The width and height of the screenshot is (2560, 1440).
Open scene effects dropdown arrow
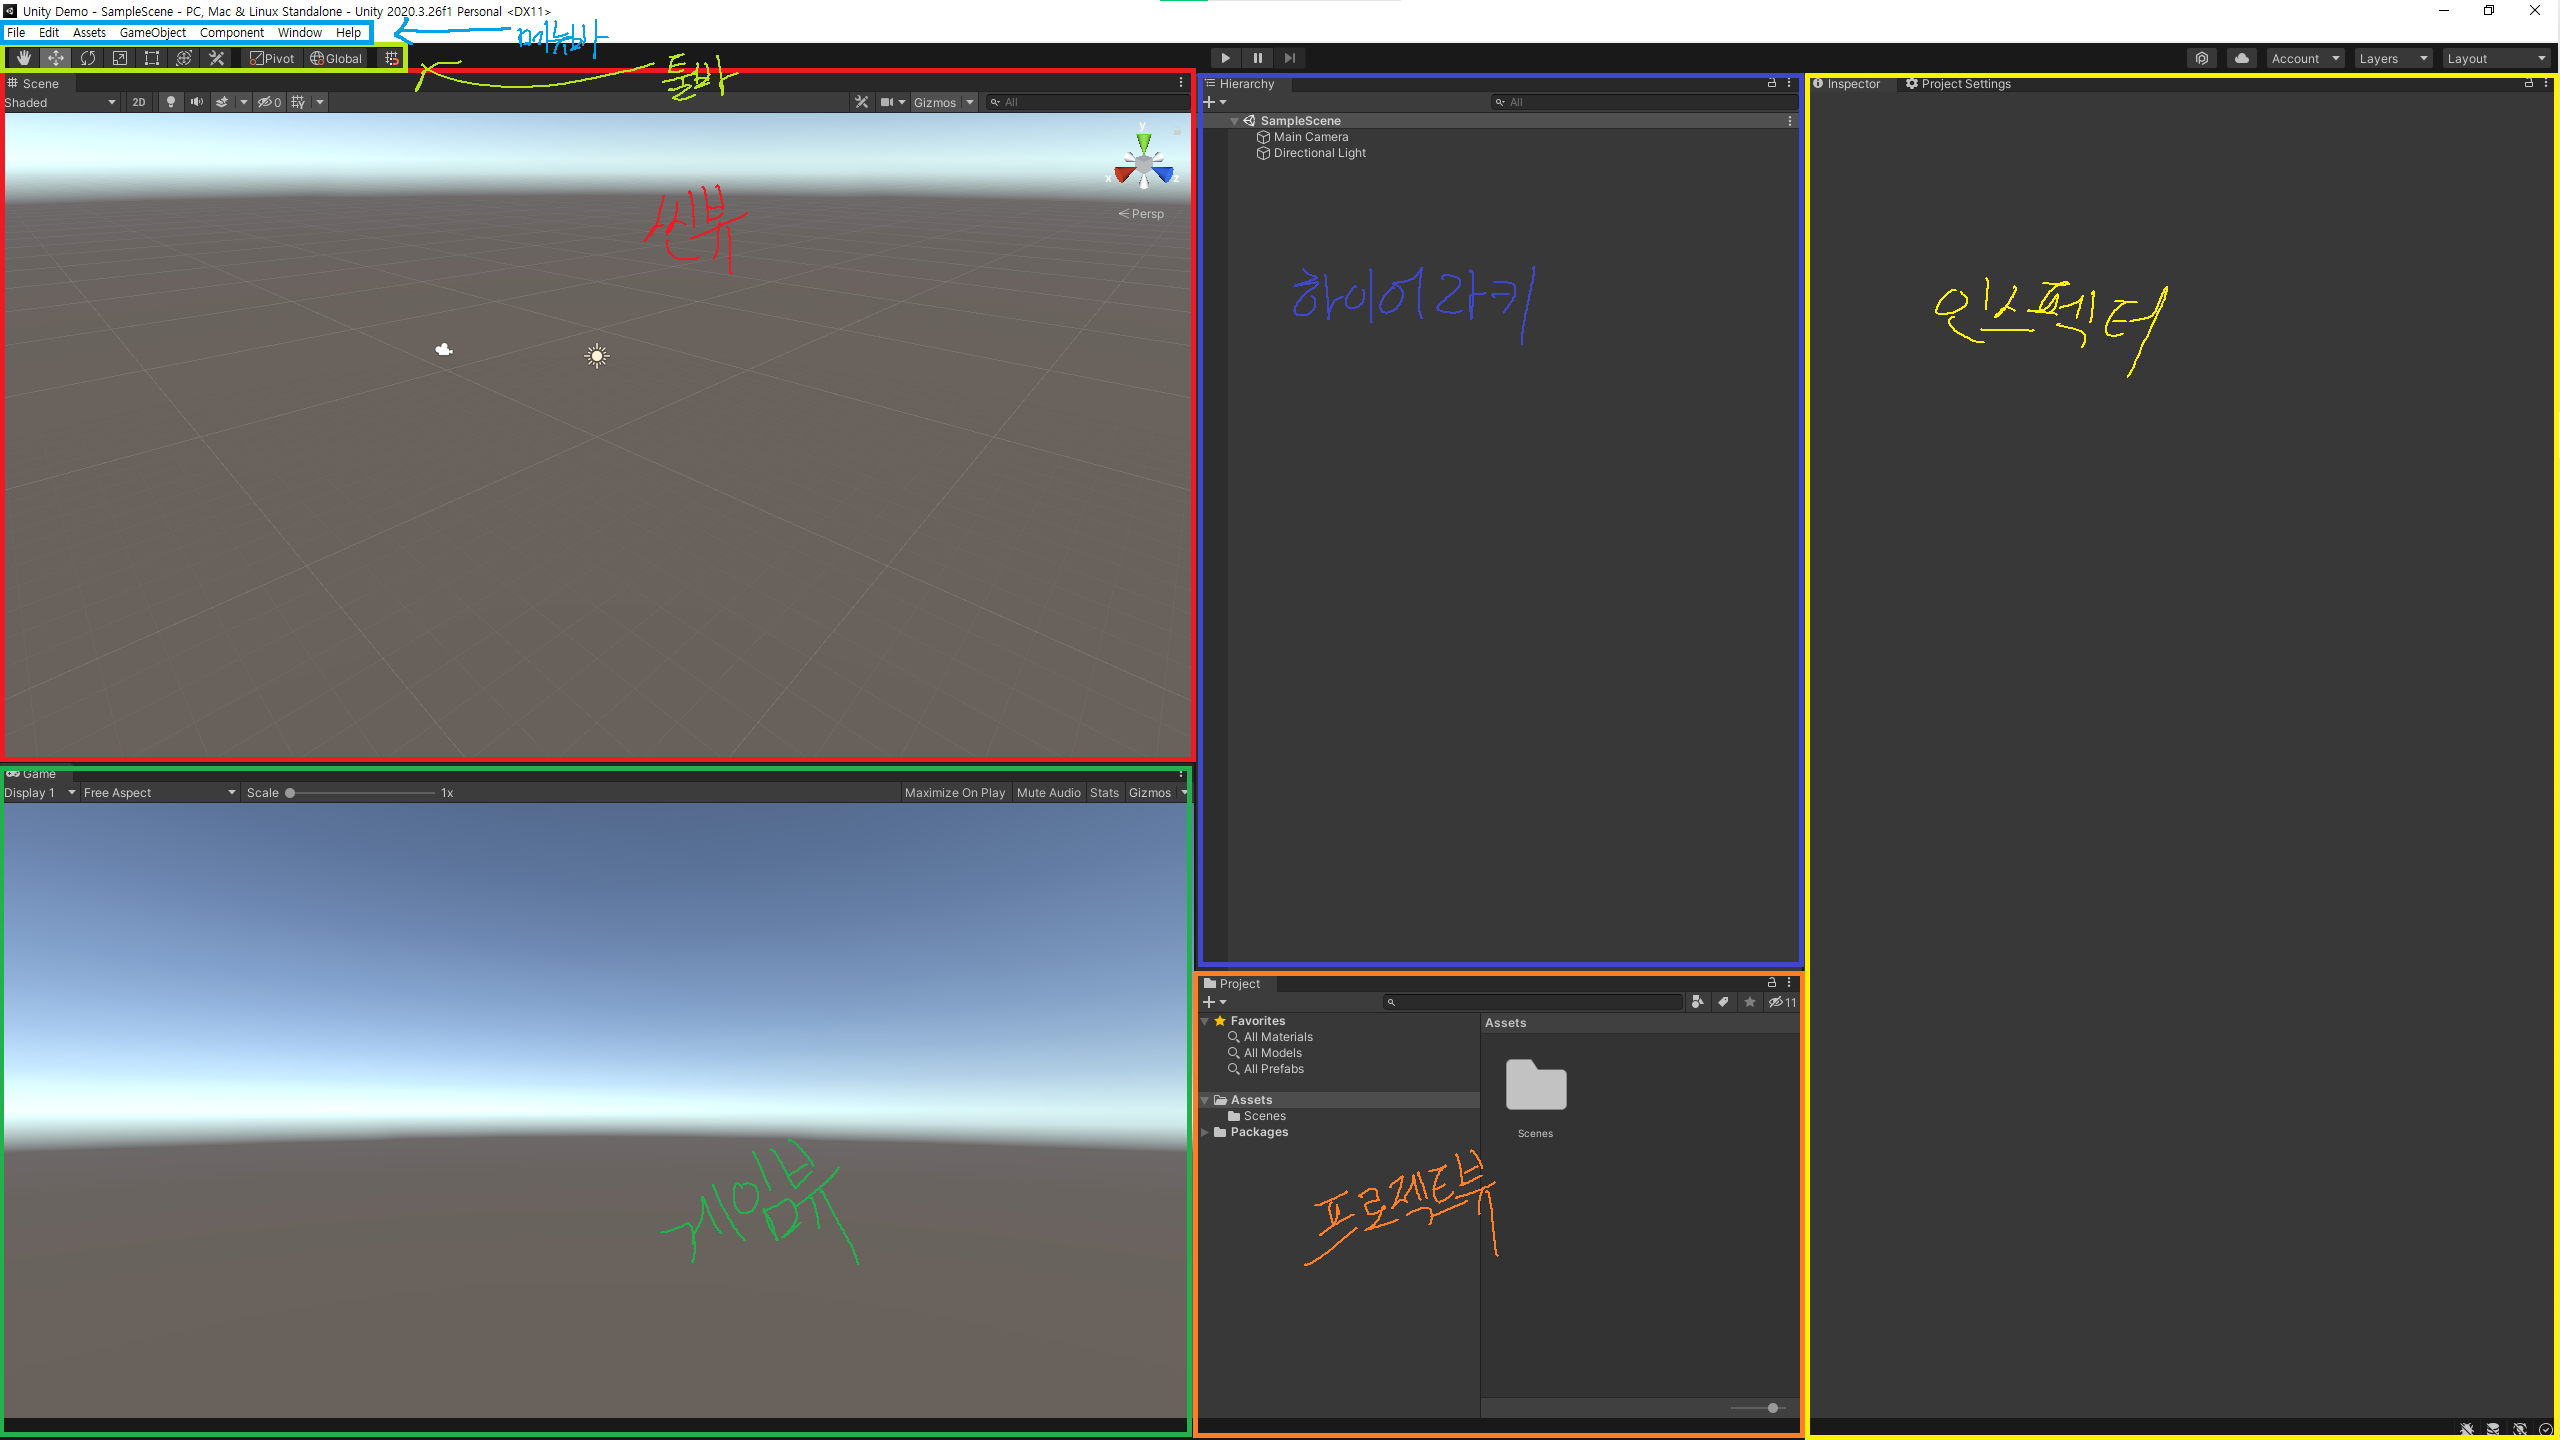click(243, 102)
